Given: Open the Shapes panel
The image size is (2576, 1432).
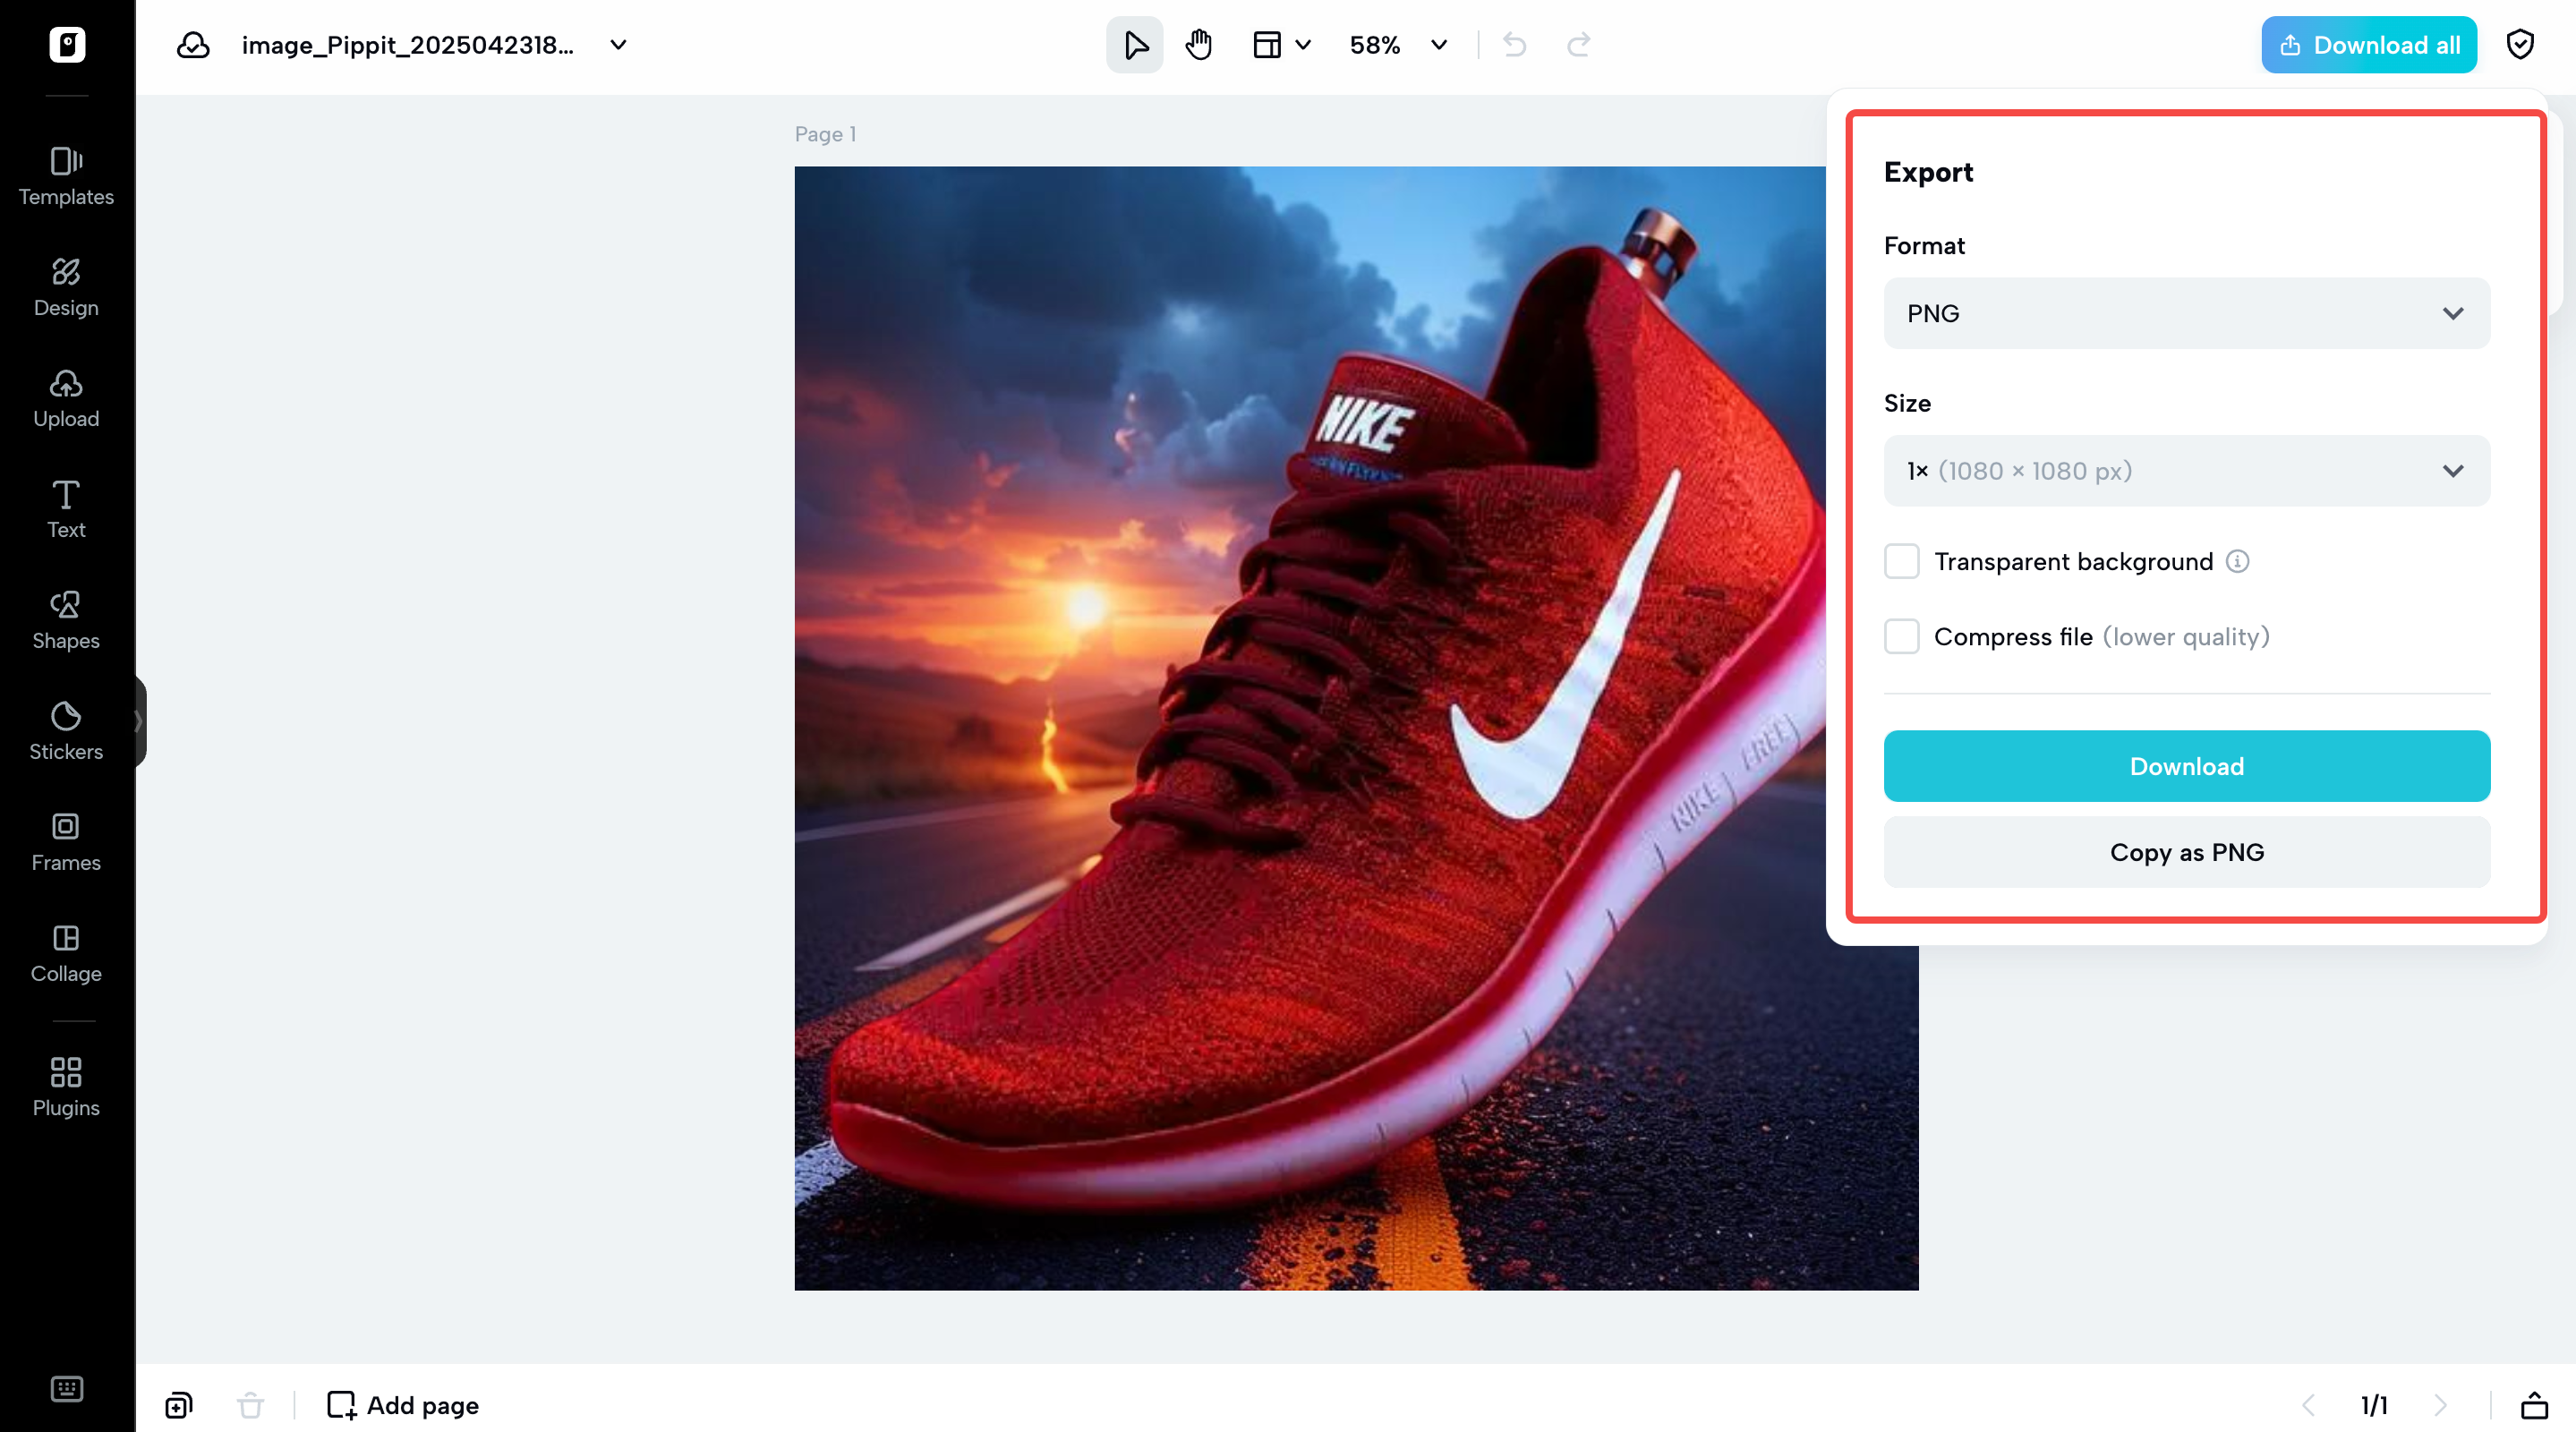Looking at the screenshot, I should pos(66,618).
